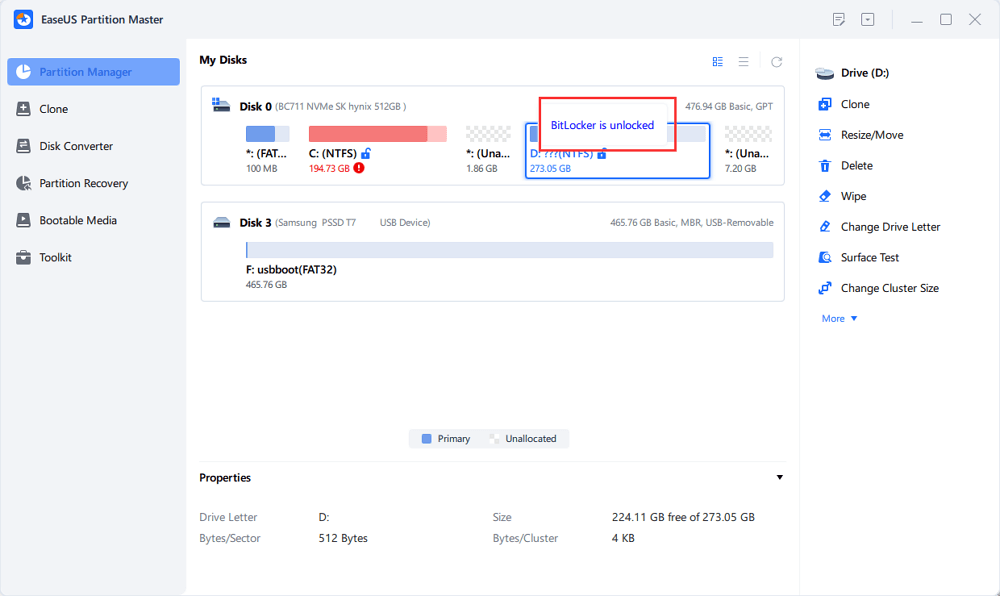Click the BitLocker lock icon on C: partition
The width and height of the screenshot is (1000, 596).
tap(366, 154)
